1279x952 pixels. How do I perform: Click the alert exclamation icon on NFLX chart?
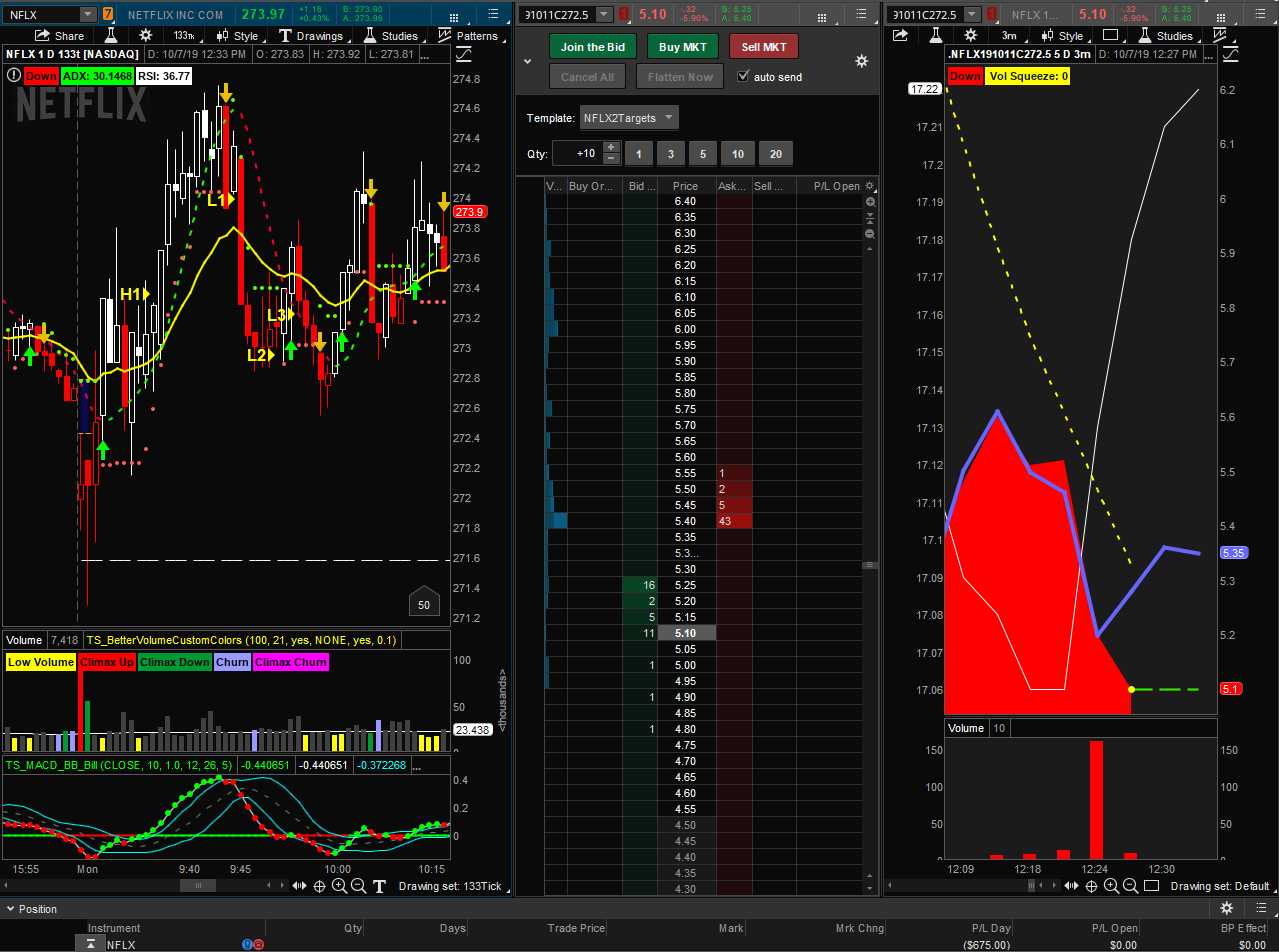(x=14, y=75)
